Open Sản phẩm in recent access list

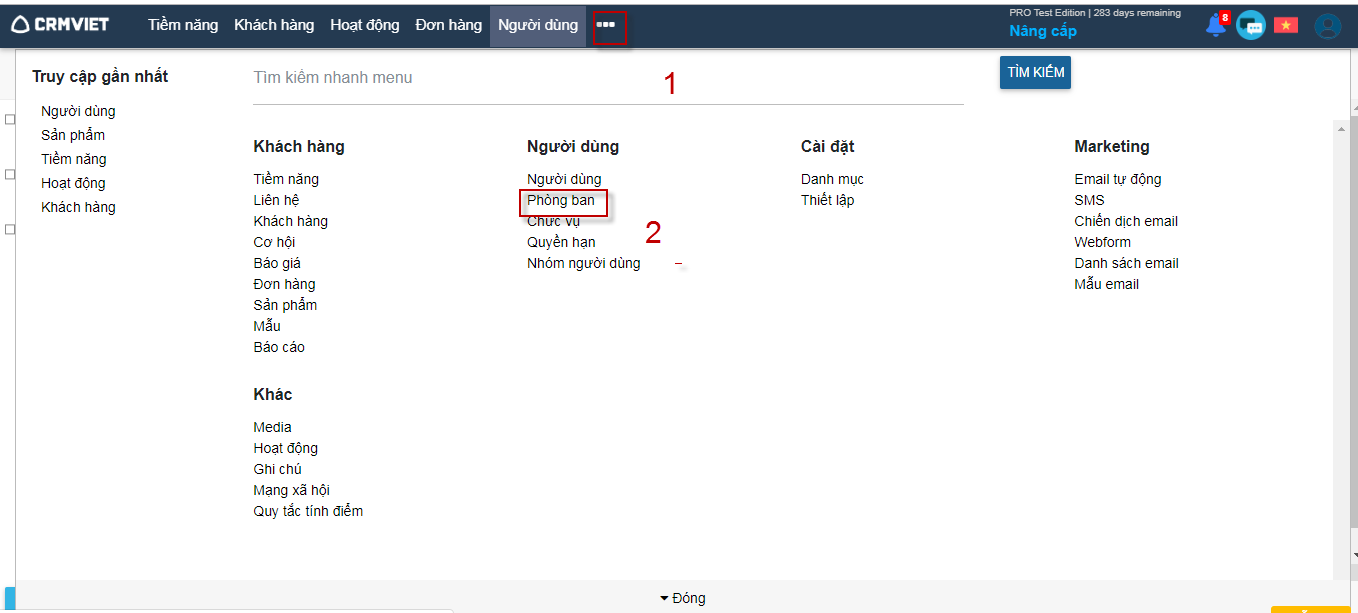coord(73,135)
